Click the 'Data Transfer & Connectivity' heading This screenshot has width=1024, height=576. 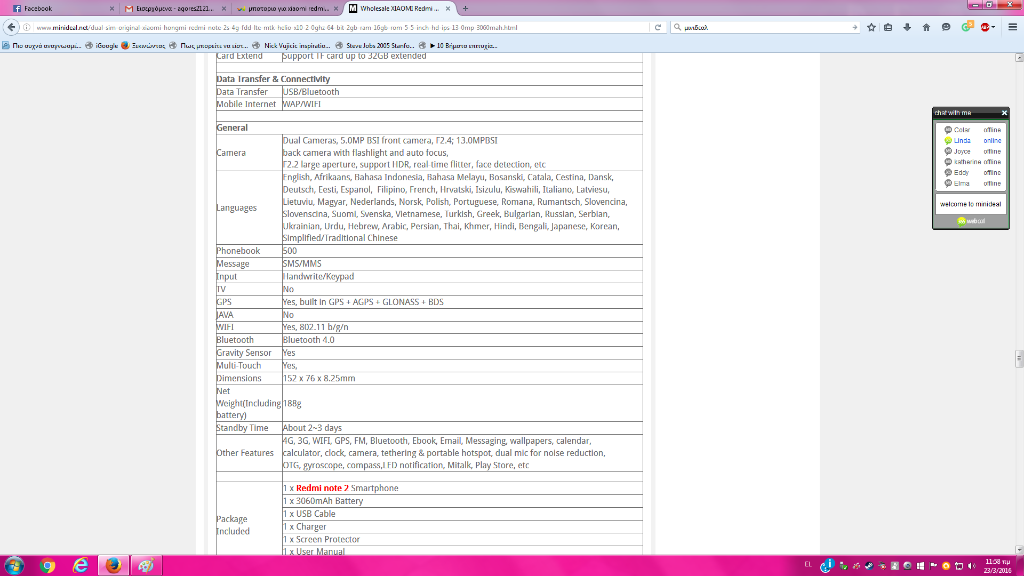coord(273,79)
